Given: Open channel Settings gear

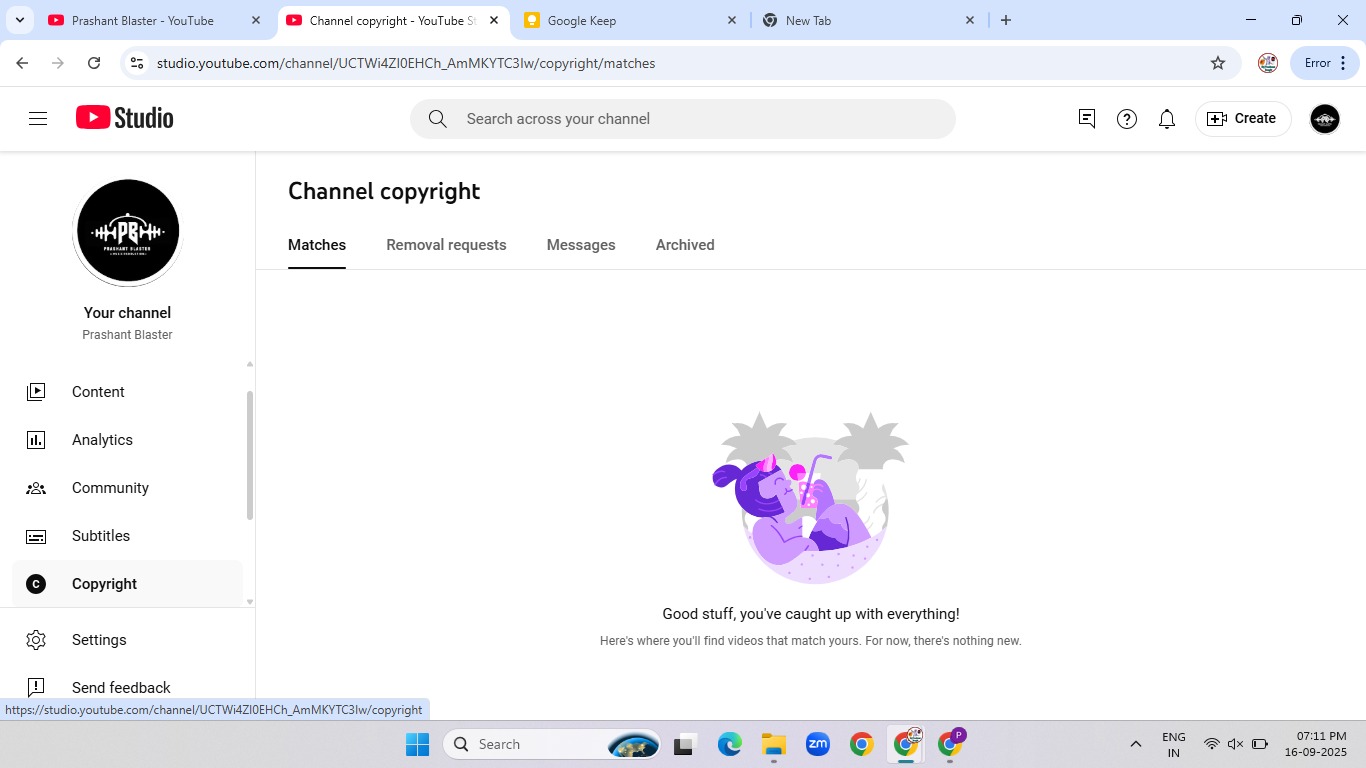Looking at the screenshot, I should coord(99,640).
